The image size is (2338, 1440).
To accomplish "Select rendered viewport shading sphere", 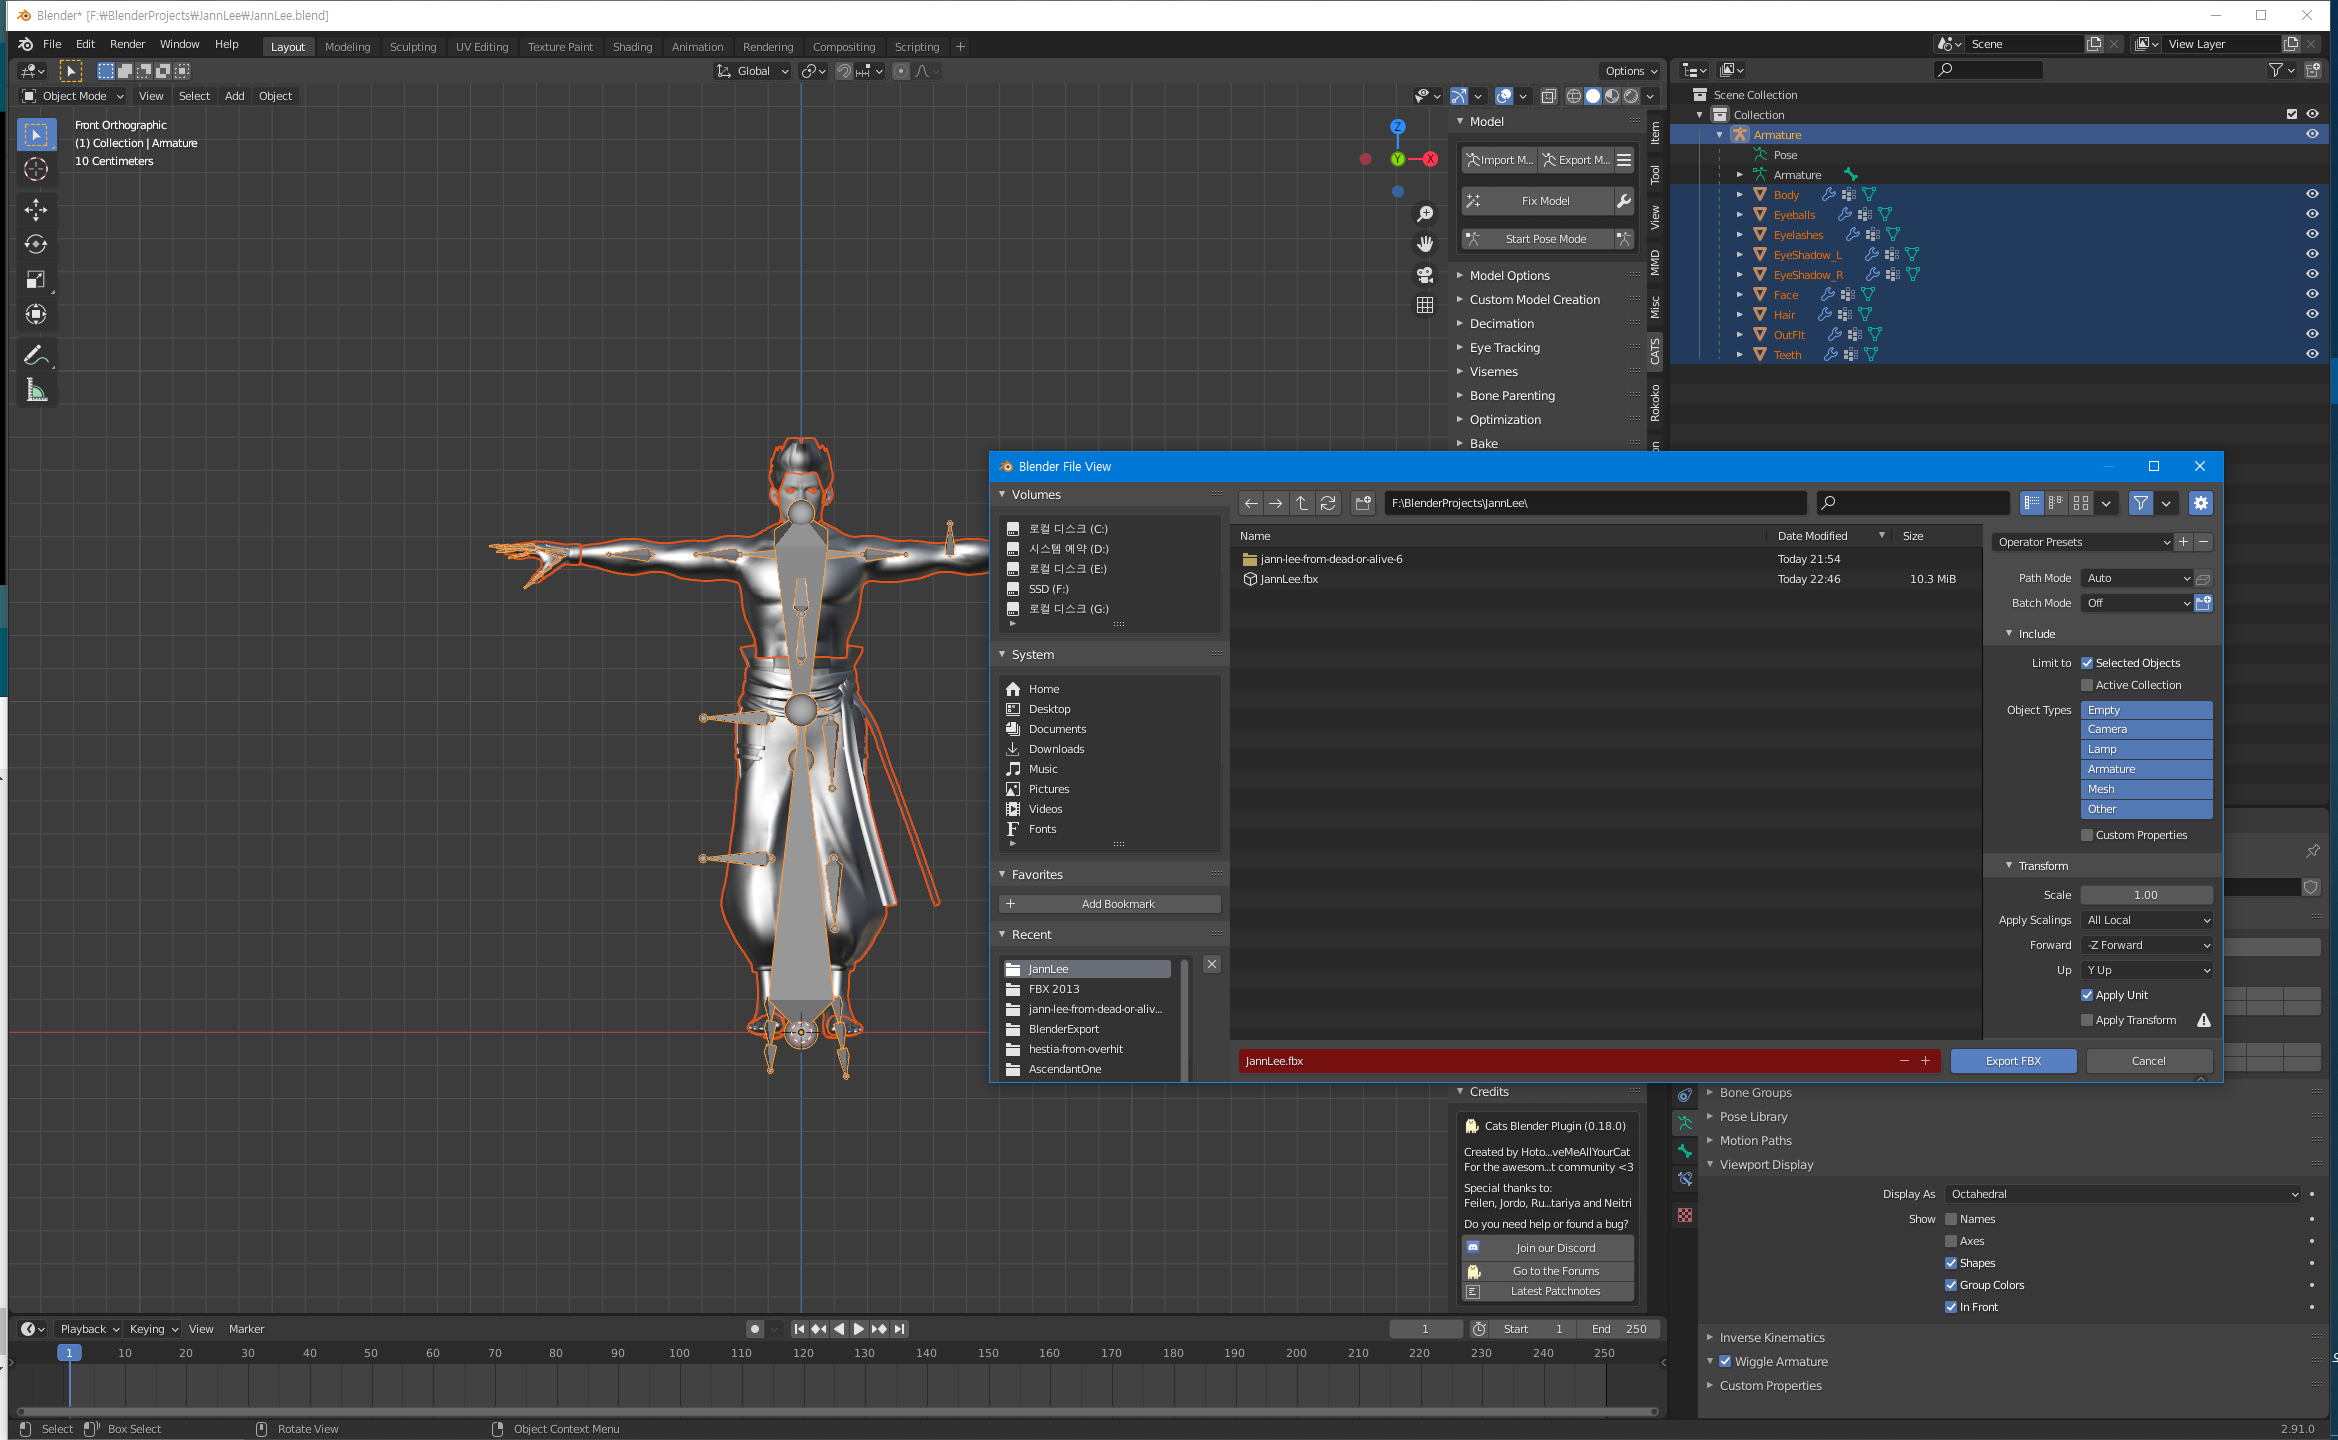I will click(1631, 96).
